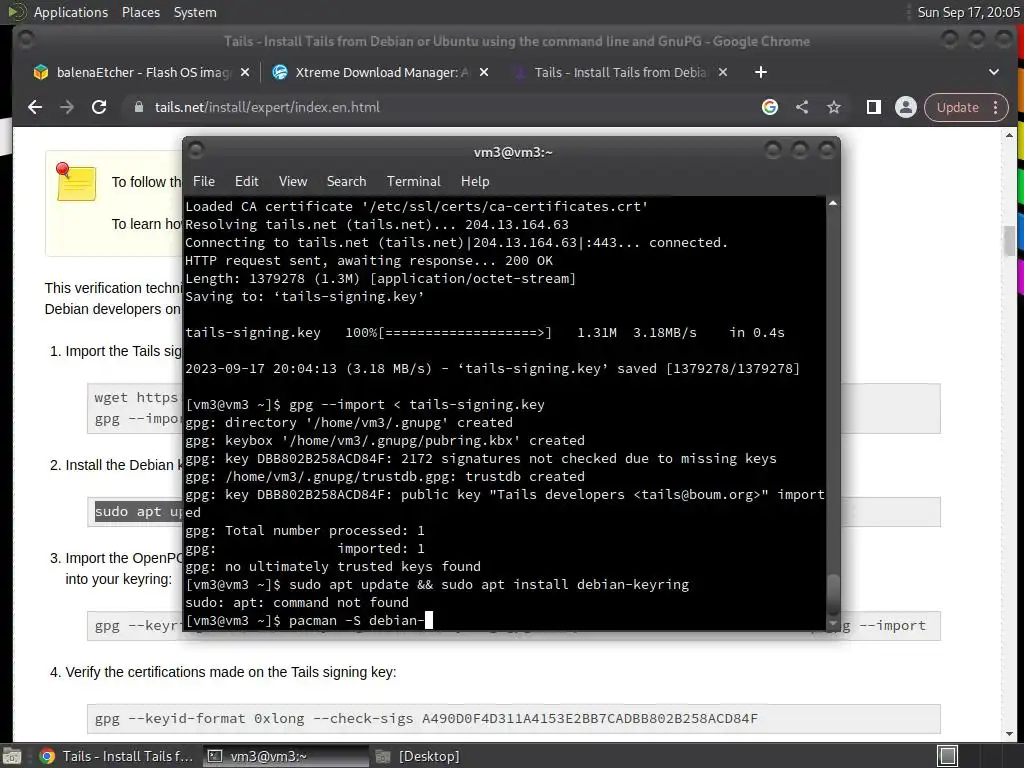Click highlighted 'sudo apt up' command text

[138, 511]
